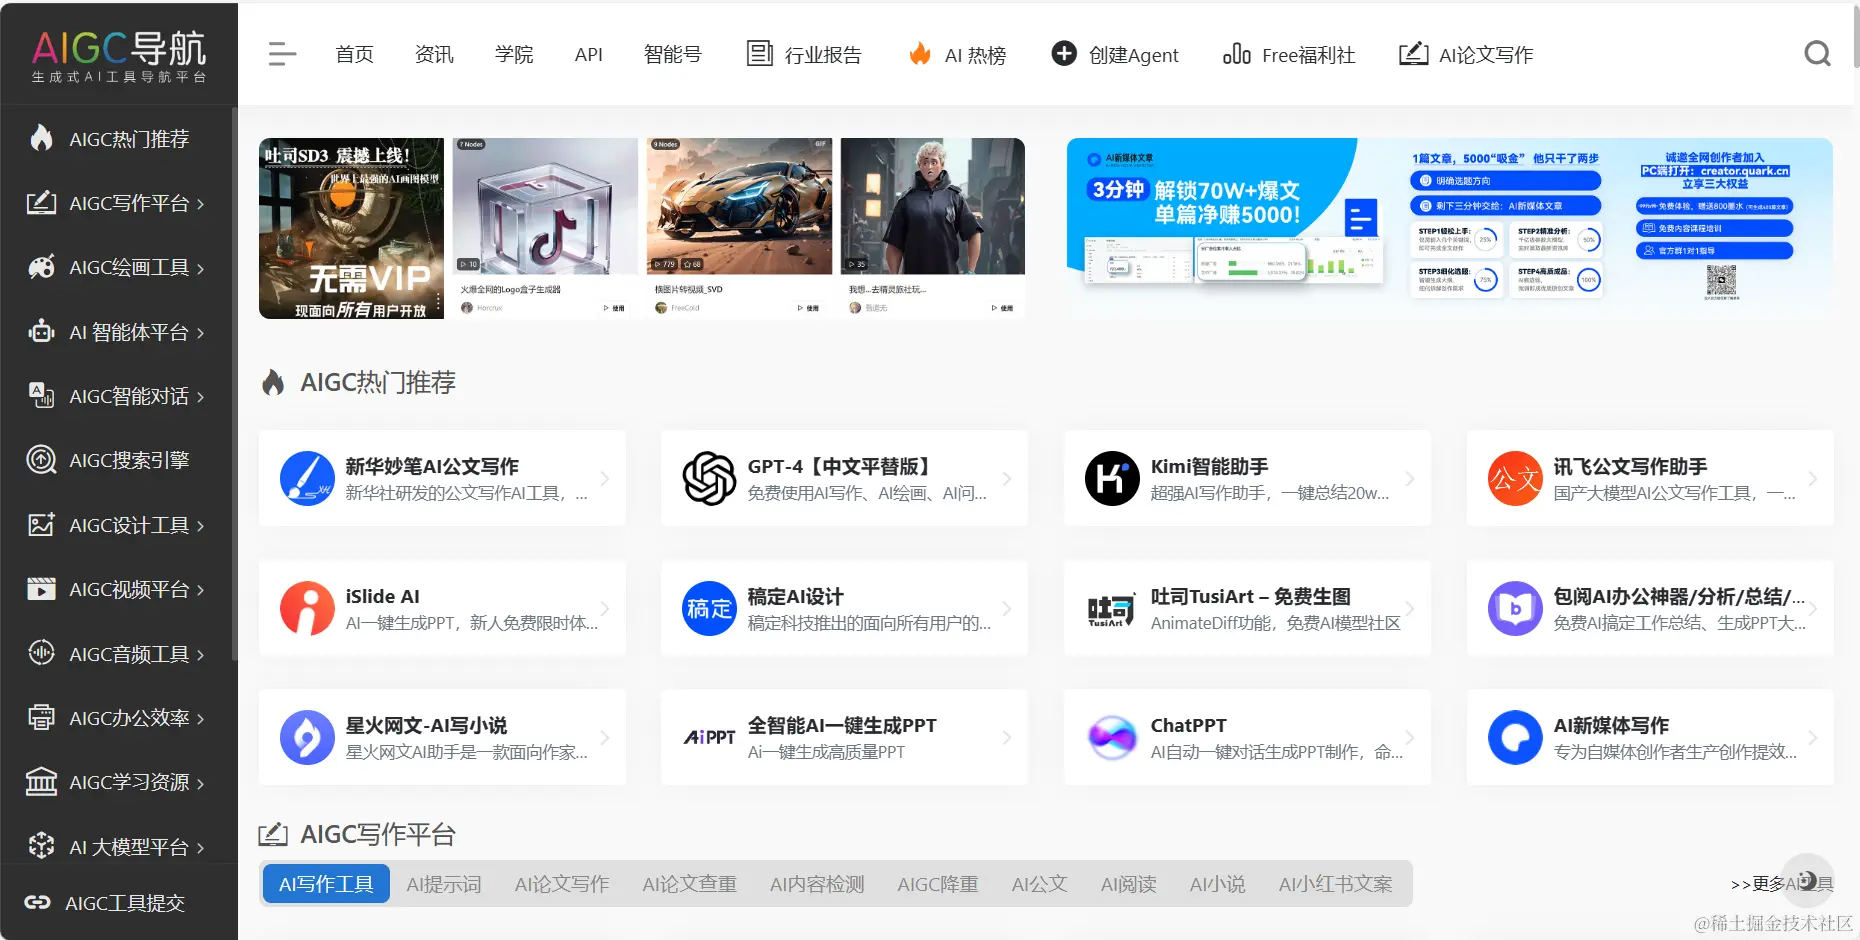This screenshot has height=940, width=1860.
Task: Open the 首页 nav item
Action: click(354, 54)
